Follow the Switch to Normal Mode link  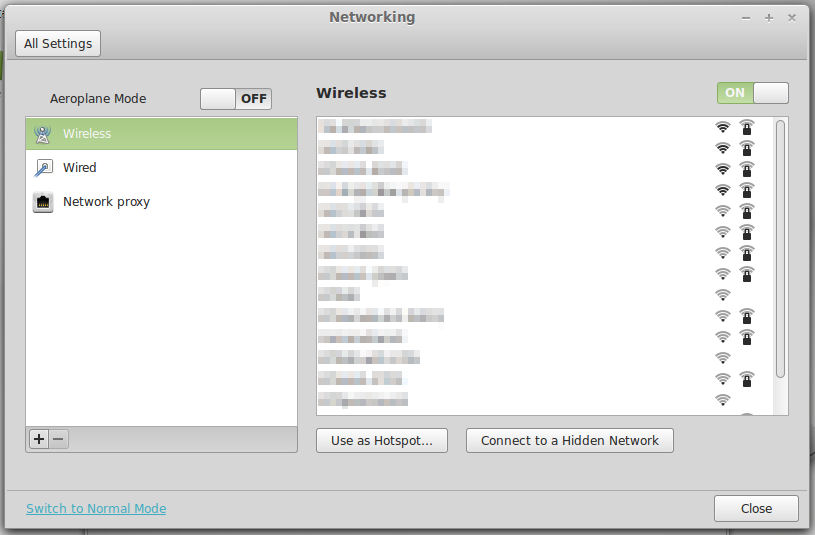(x=96, y=508)
